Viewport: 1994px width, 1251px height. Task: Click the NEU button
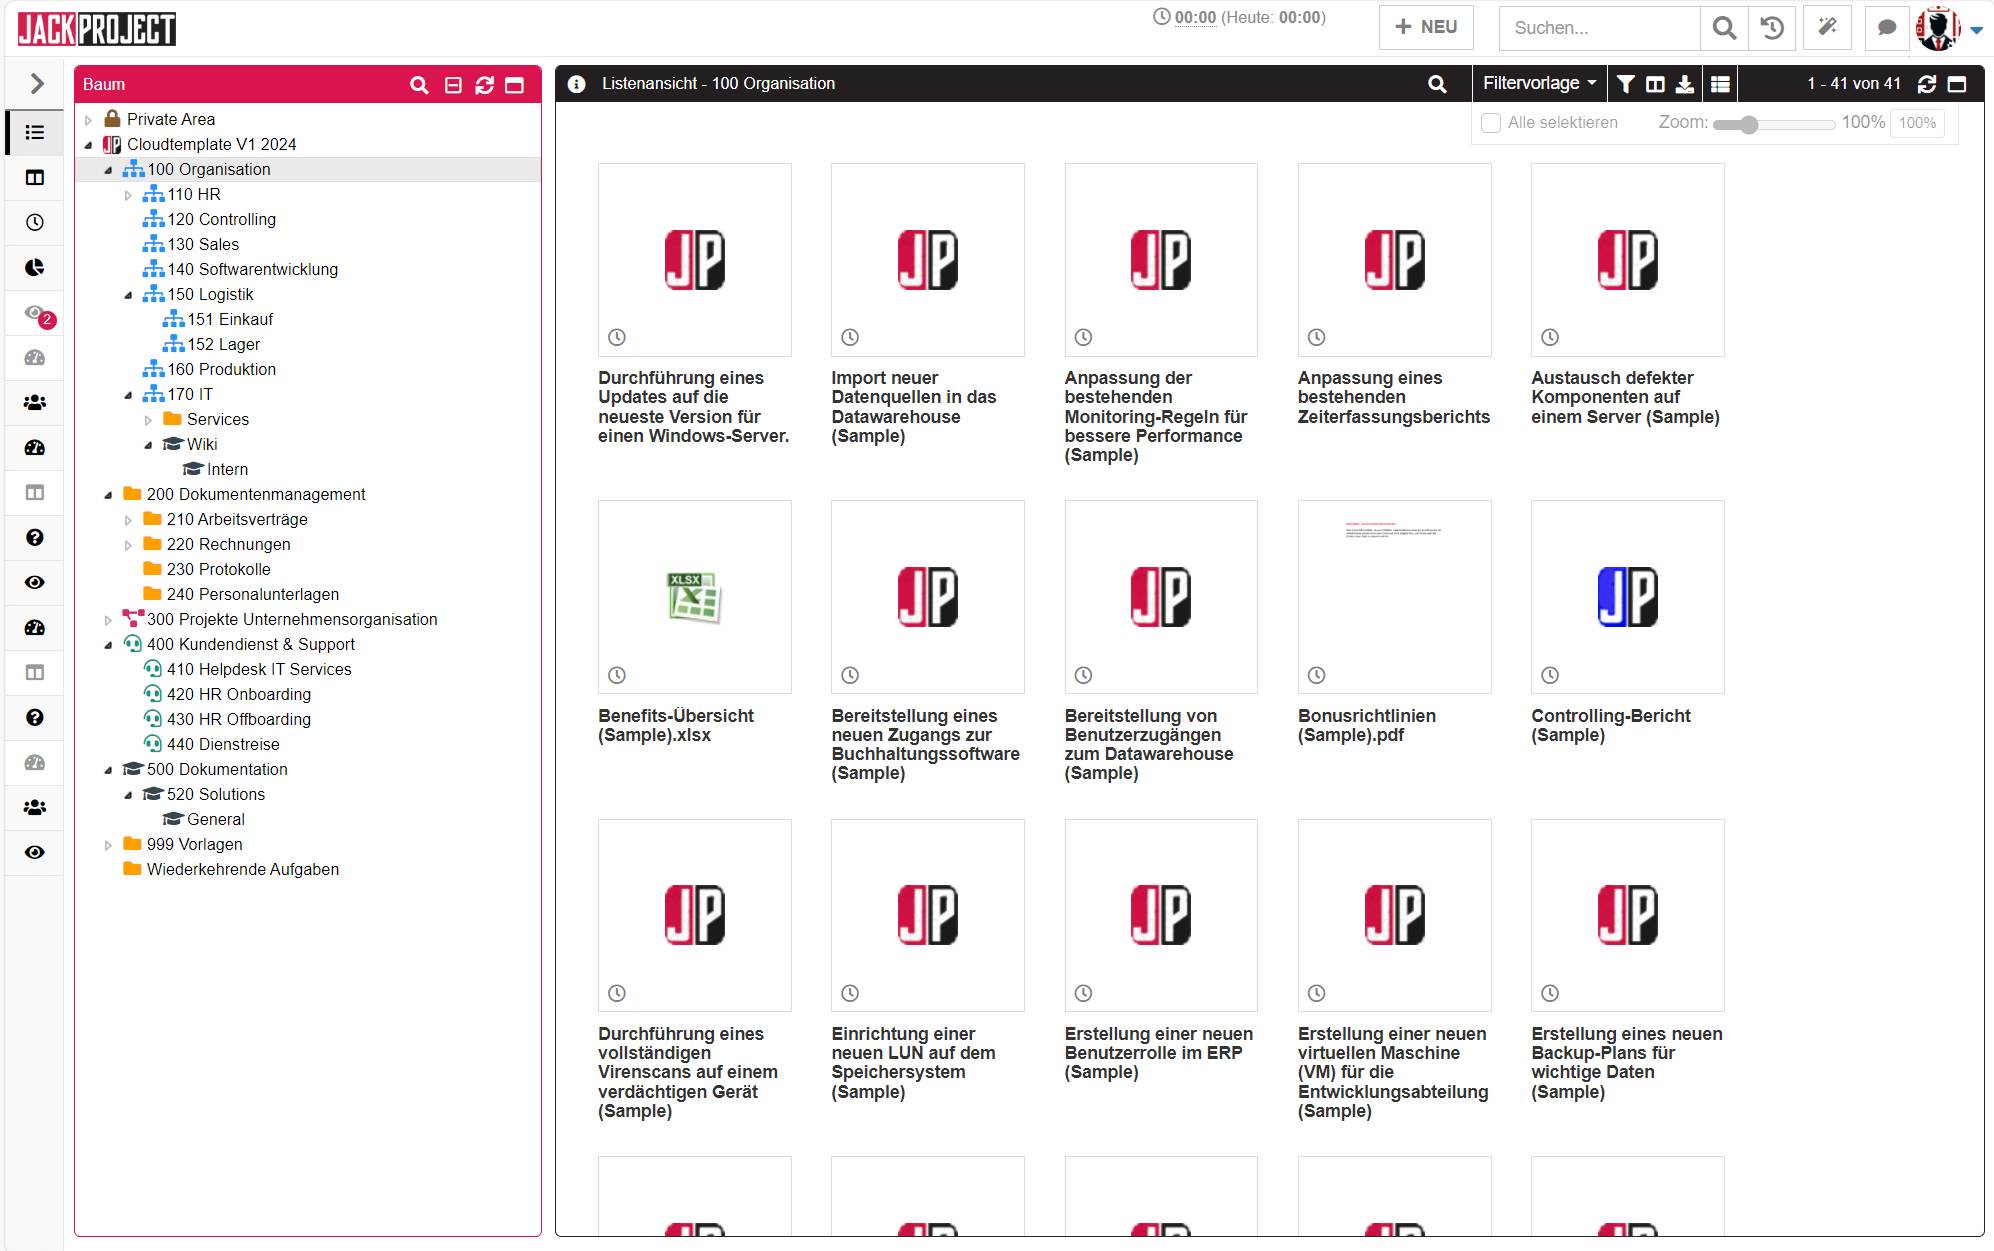[x=1426, y=28]
